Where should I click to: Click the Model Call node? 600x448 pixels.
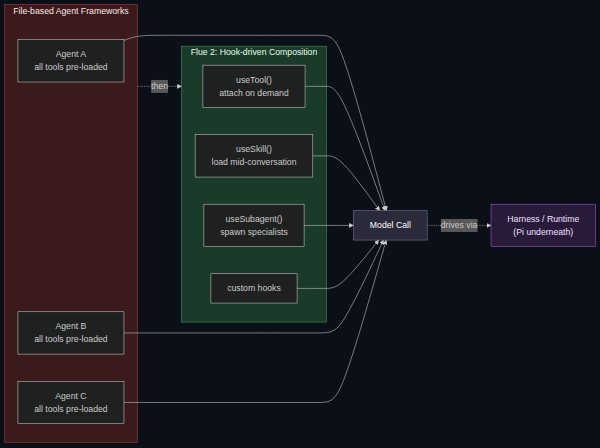point(390,225)
